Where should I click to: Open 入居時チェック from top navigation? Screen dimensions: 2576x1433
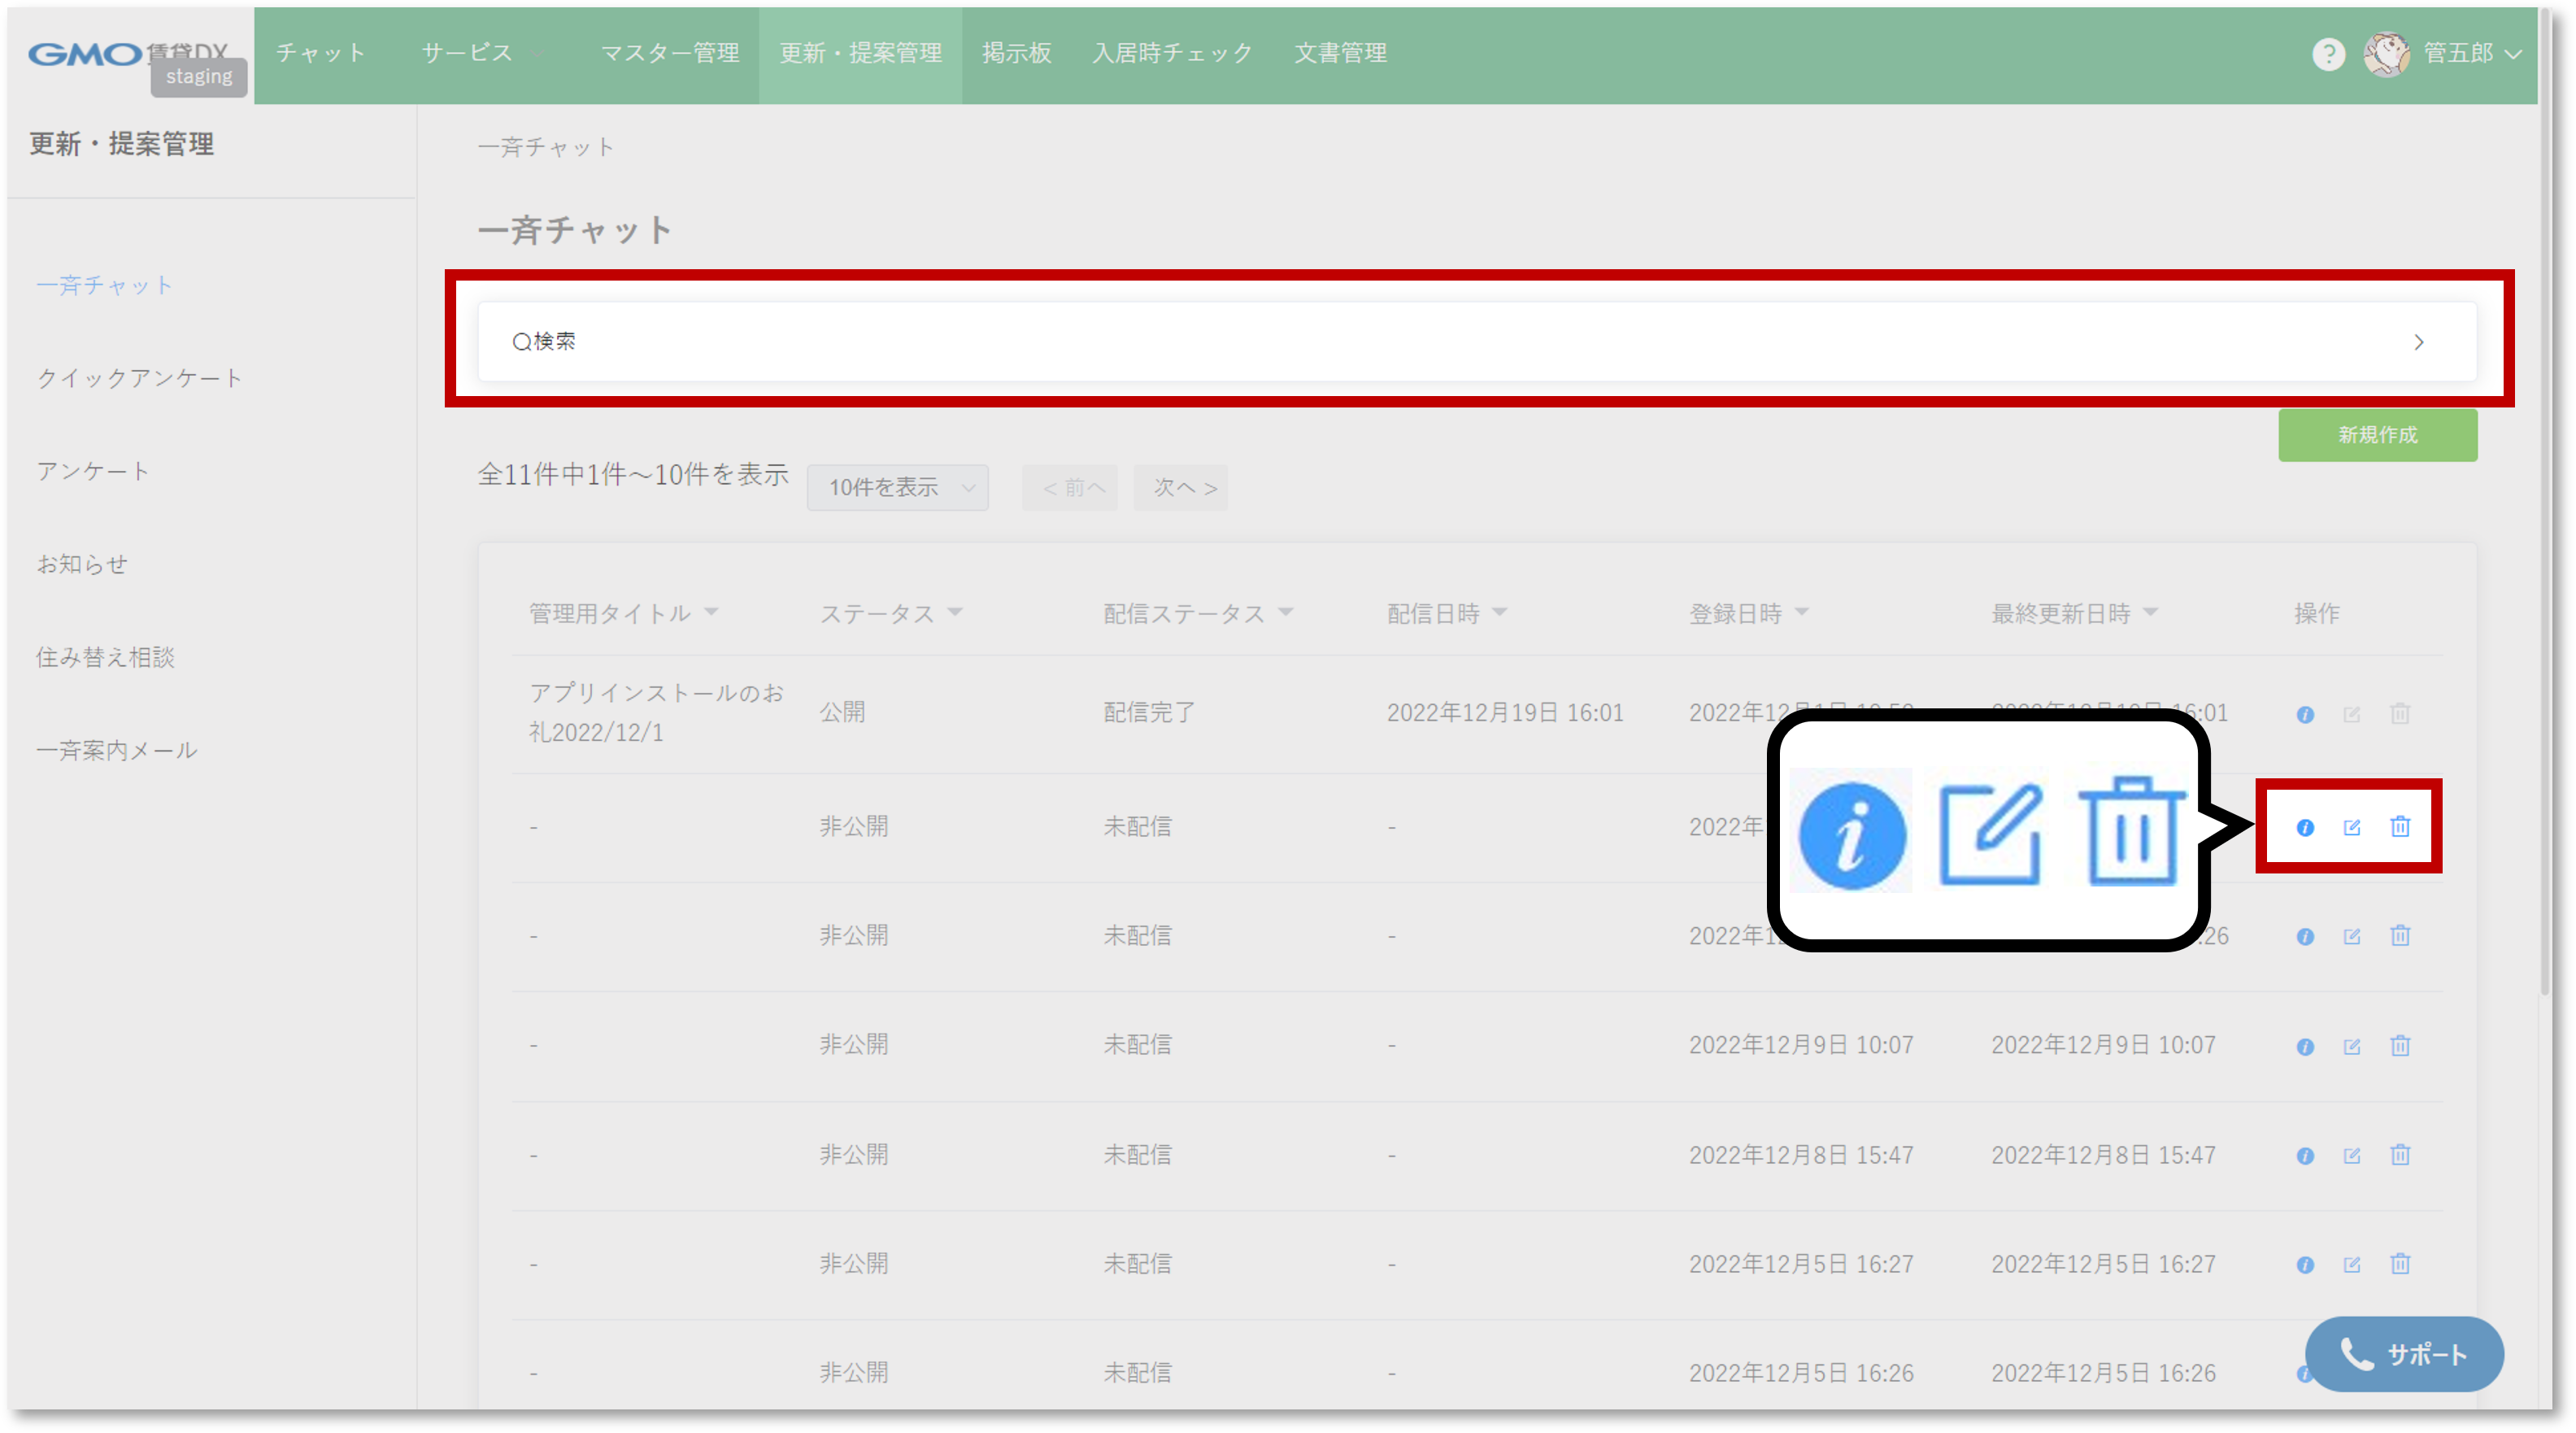[1172, 53]
